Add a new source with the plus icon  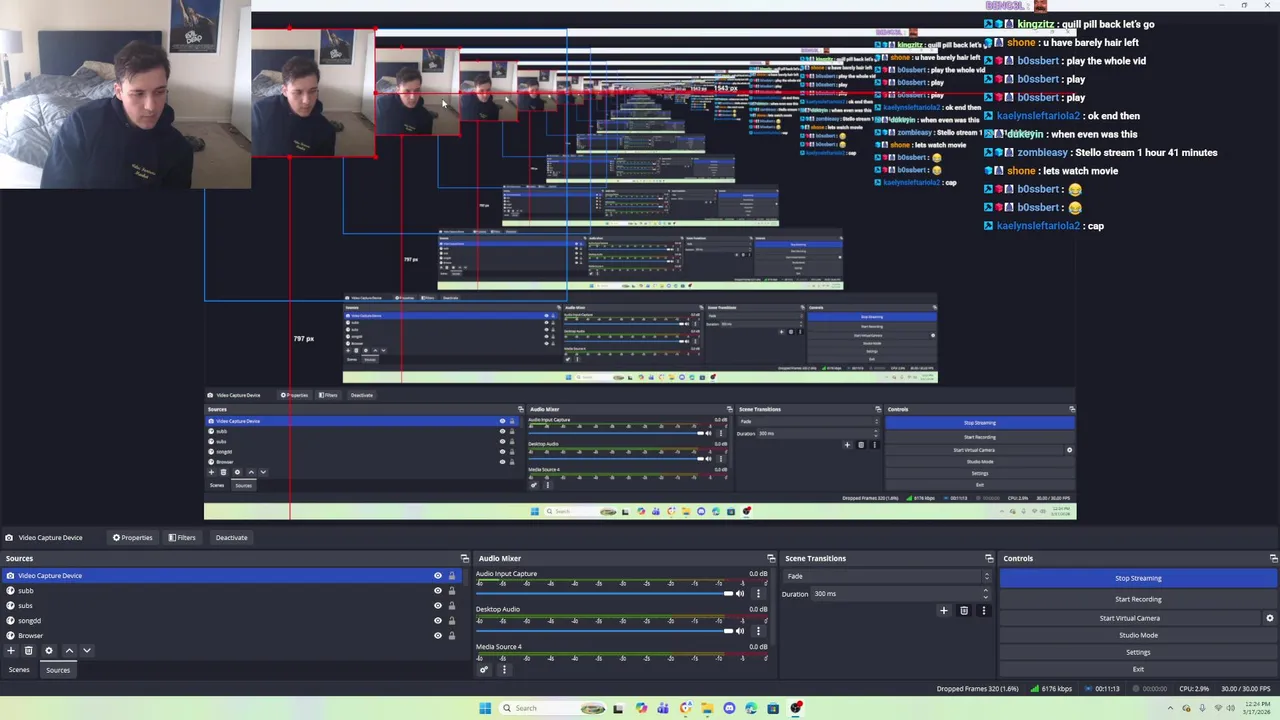coord(11,650)
